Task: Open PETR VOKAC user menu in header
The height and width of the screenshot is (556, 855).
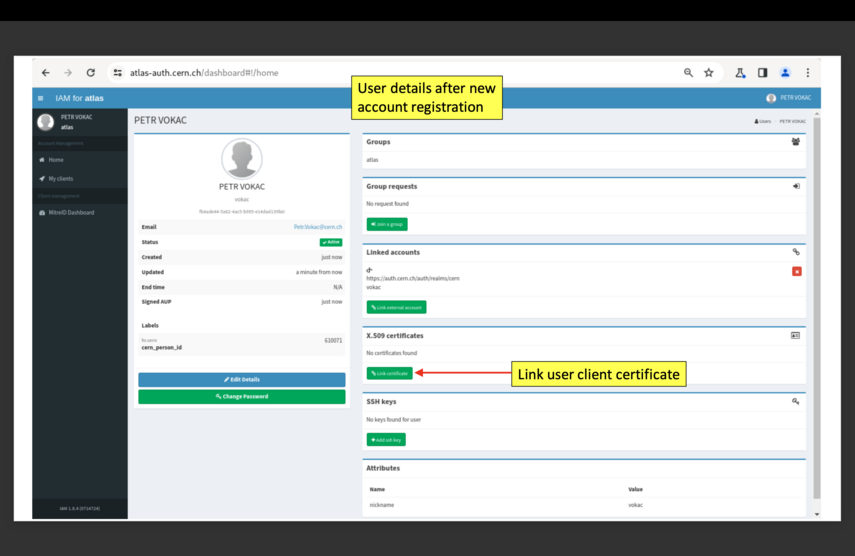Action: [789, 98]
